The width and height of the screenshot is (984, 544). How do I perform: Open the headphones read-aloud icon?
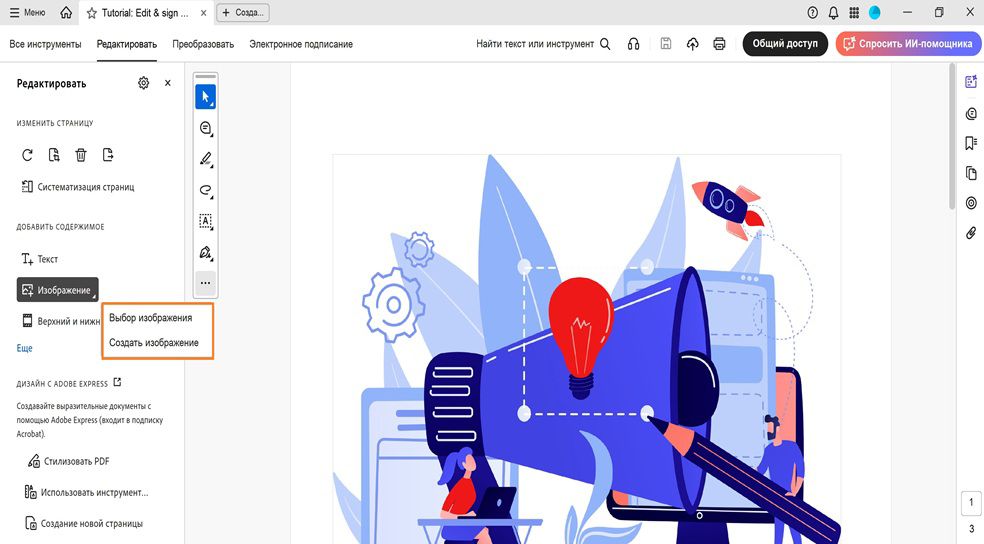click(x=633, y=44)
